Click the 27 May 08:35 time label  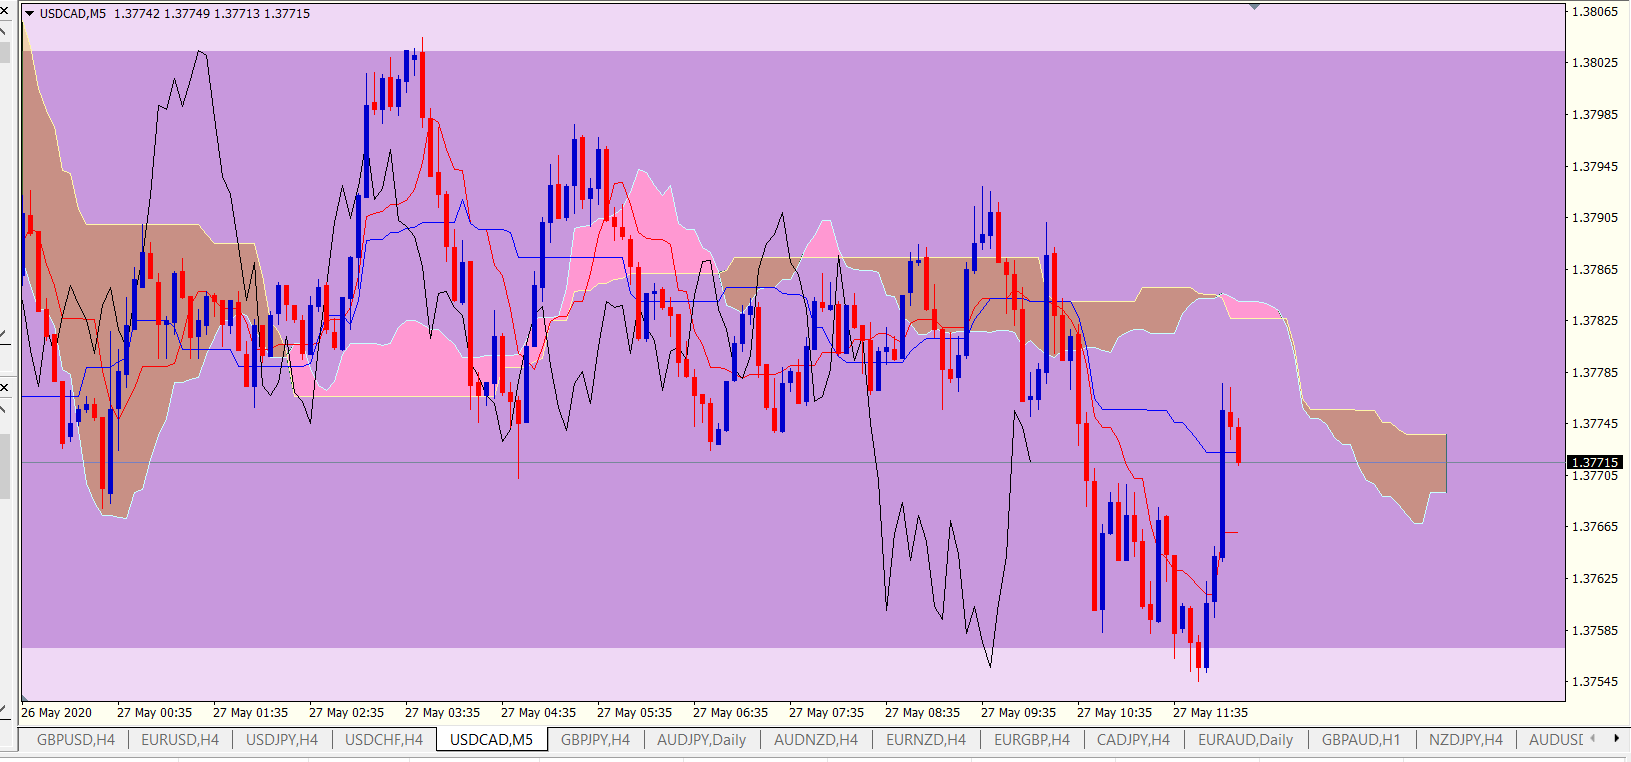pos(922,713)
